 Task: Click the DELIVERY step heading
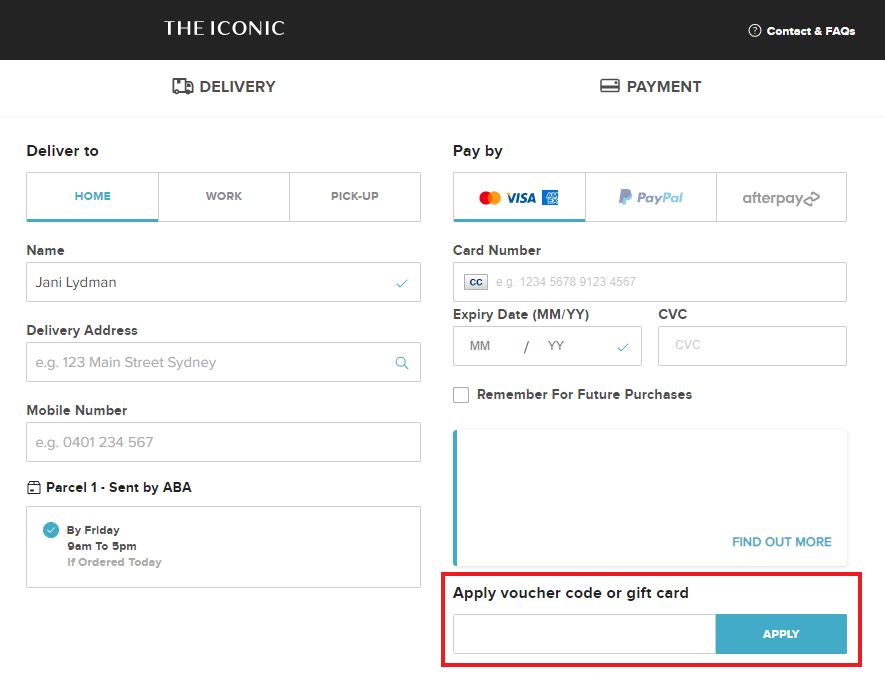[x=237, y=86]
